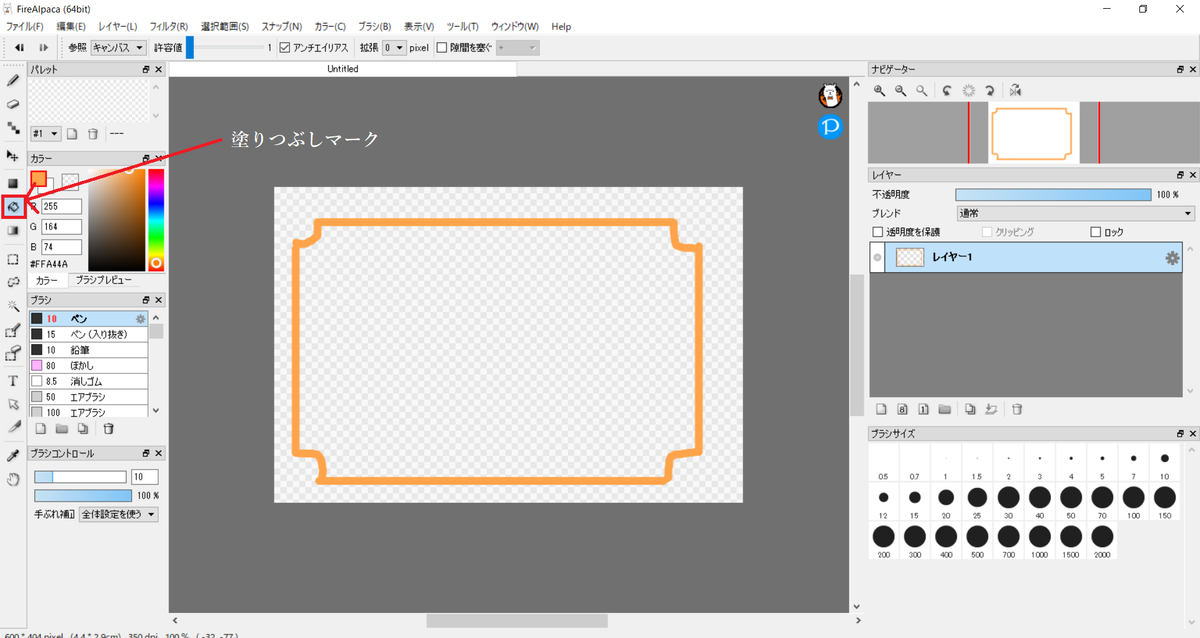Pick the brush size 100 dot

1133,497
